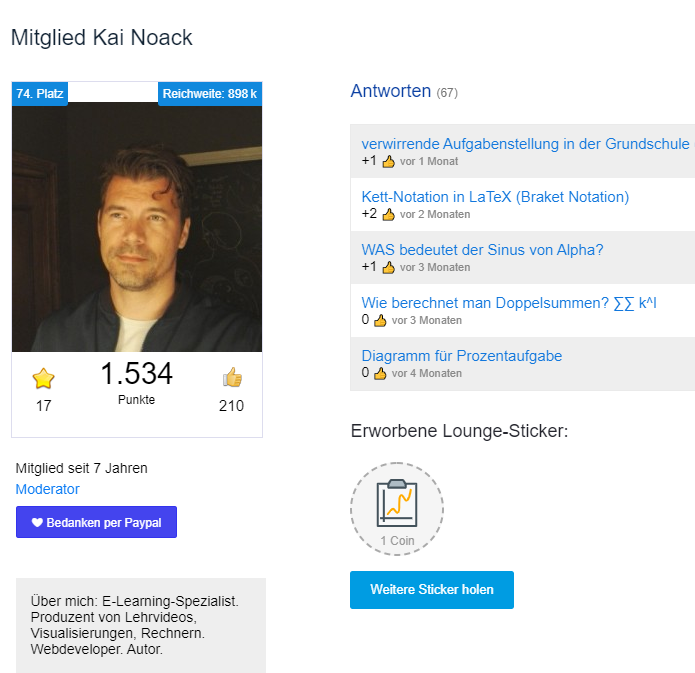Click the thumbs-up on the Diagramm Prozentaufgabe answer
The width and height of the screenshot is (695, 673).
pyautogui.click(x=380, y=374)
